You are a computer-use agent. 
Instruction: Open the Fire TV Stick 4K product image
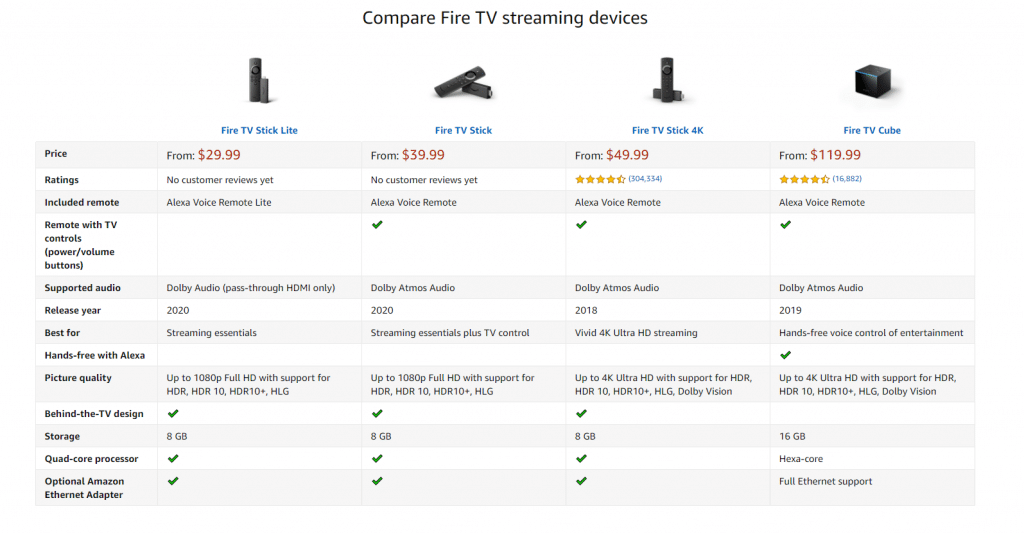pos(667,80)
